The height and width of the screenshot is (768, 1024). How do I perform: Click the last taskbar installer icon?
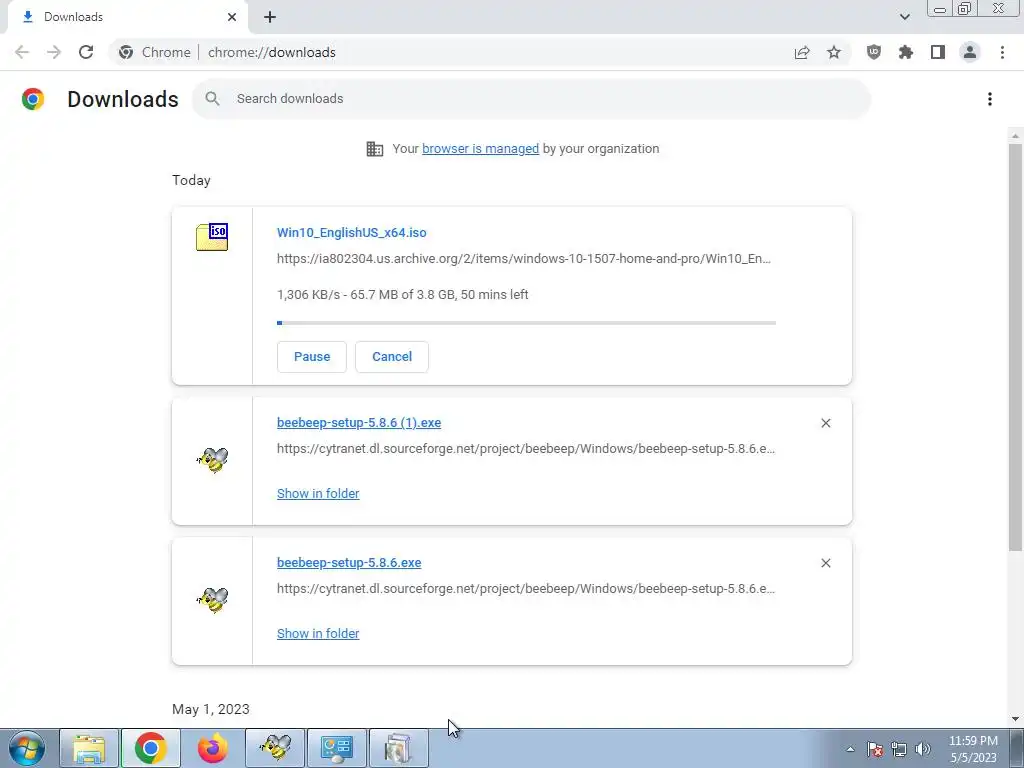pyautogui.click(x=399, y=748)
